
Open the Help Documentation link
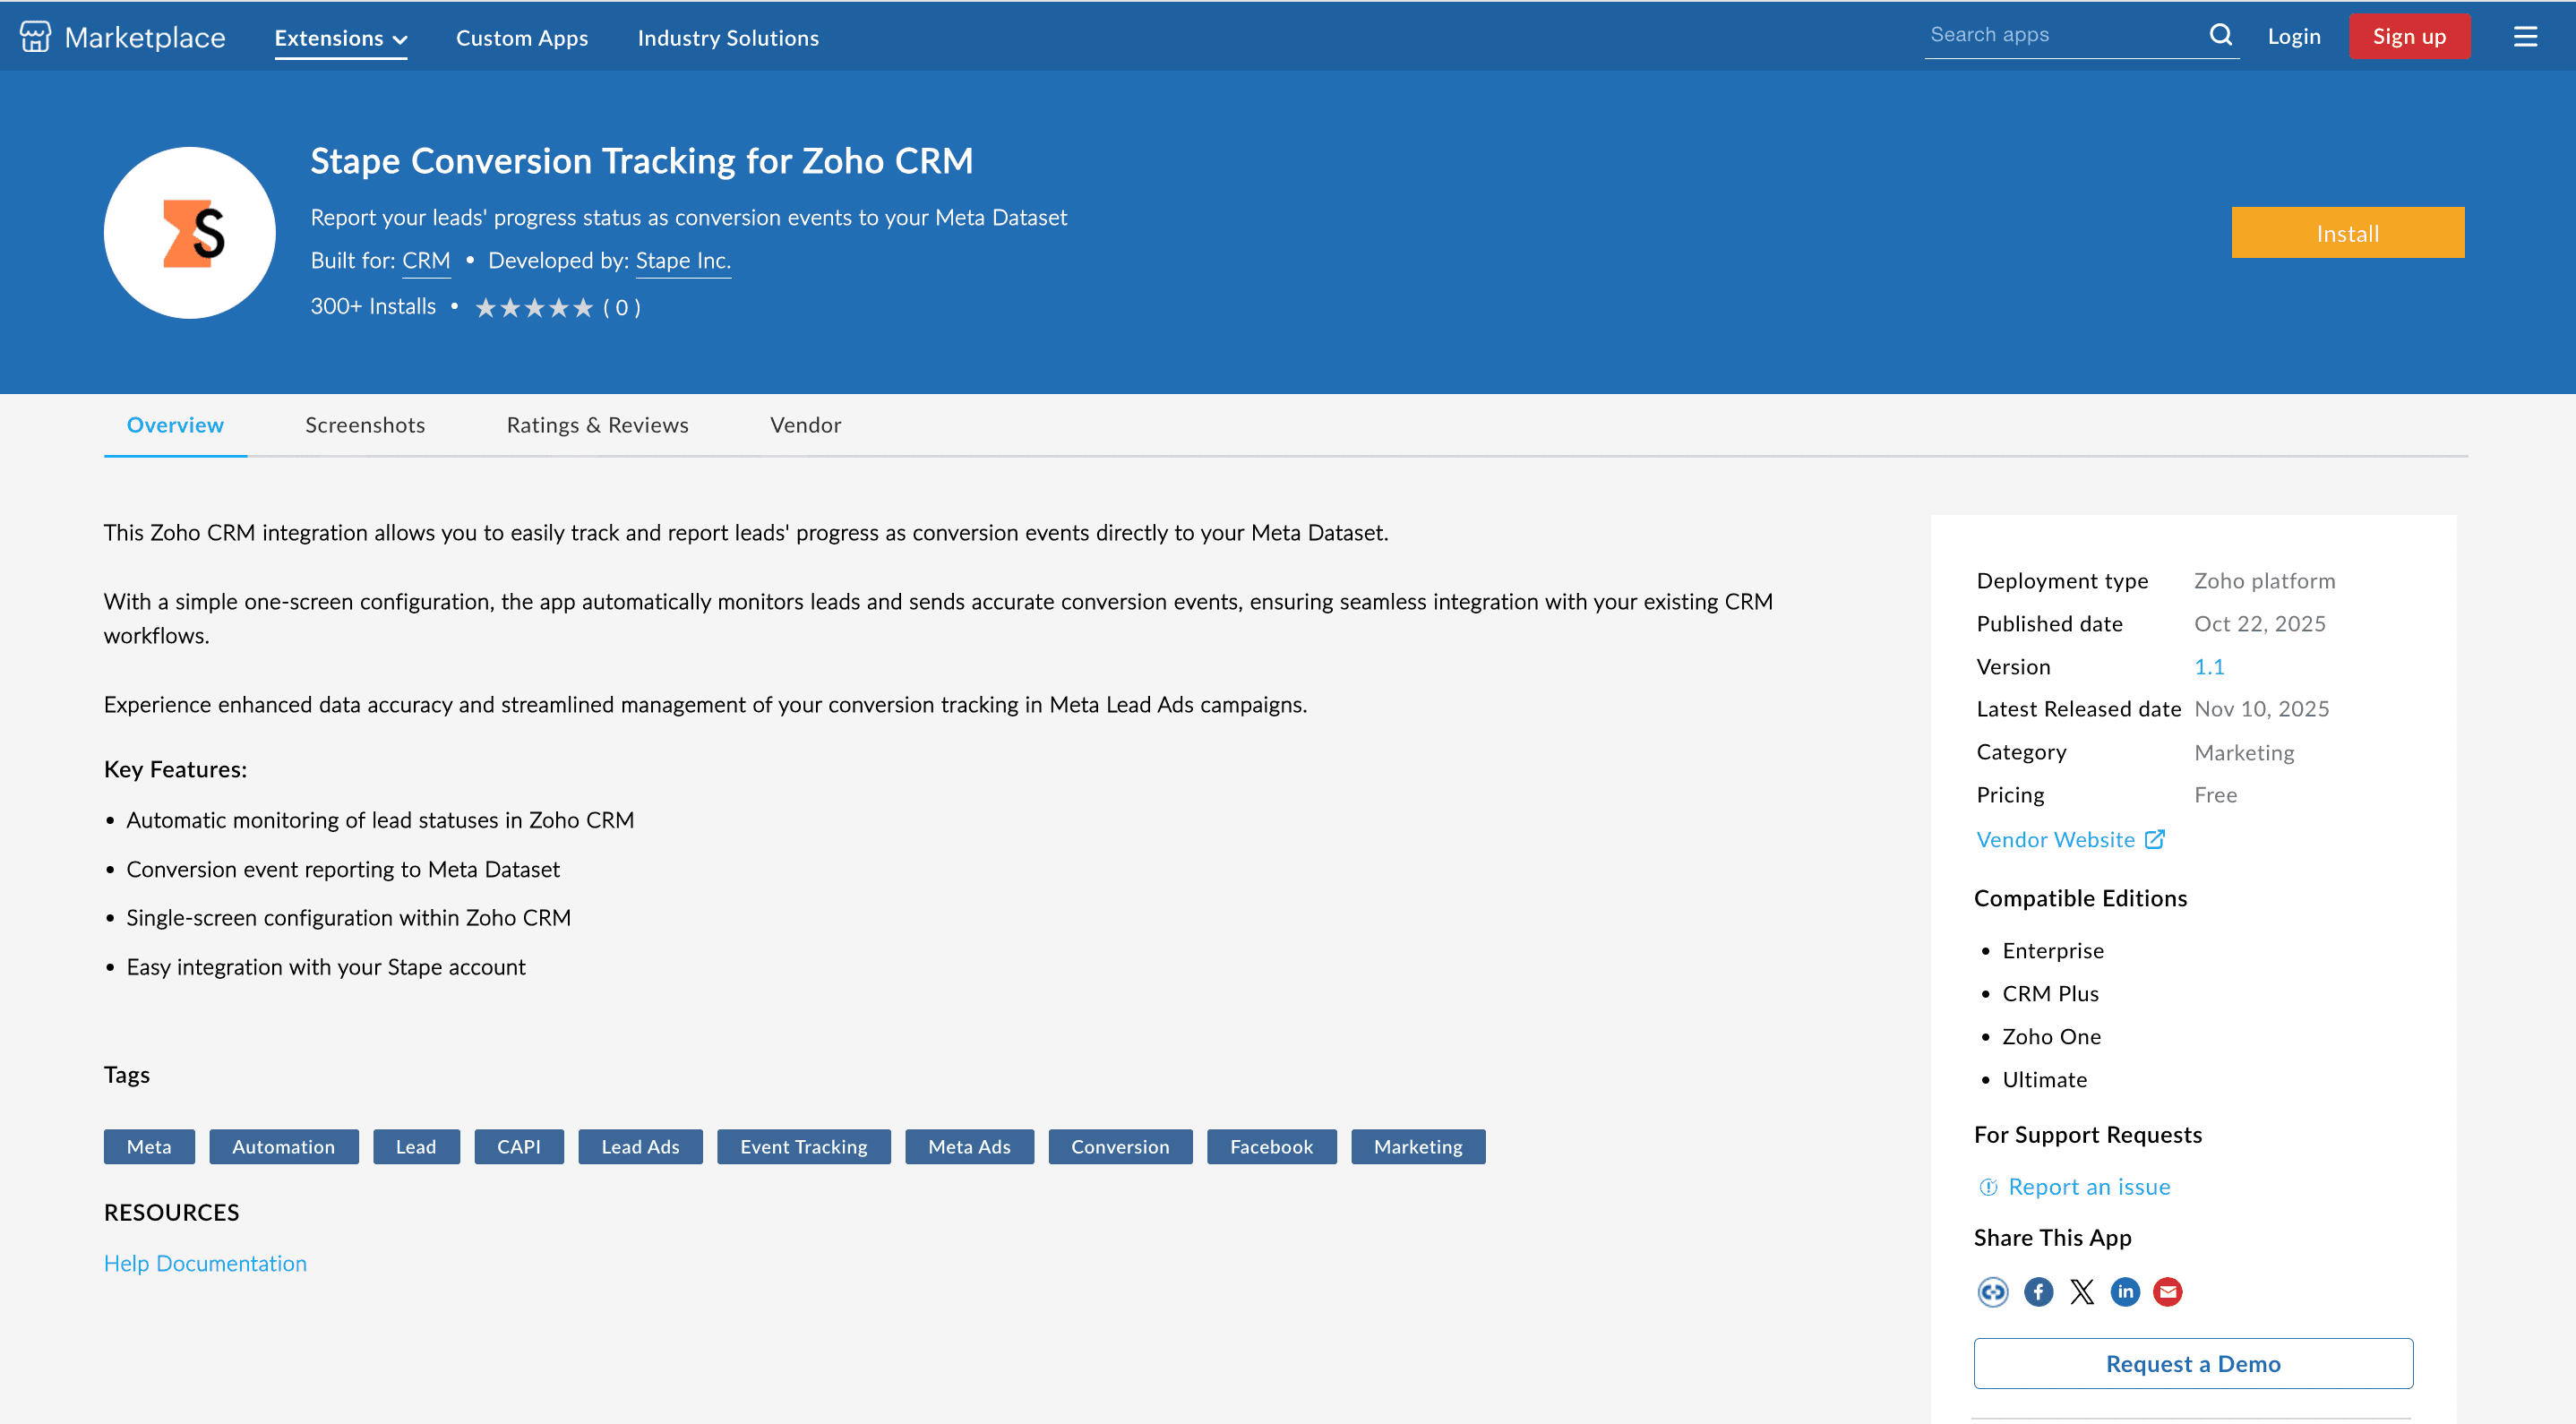point(205,1262)
